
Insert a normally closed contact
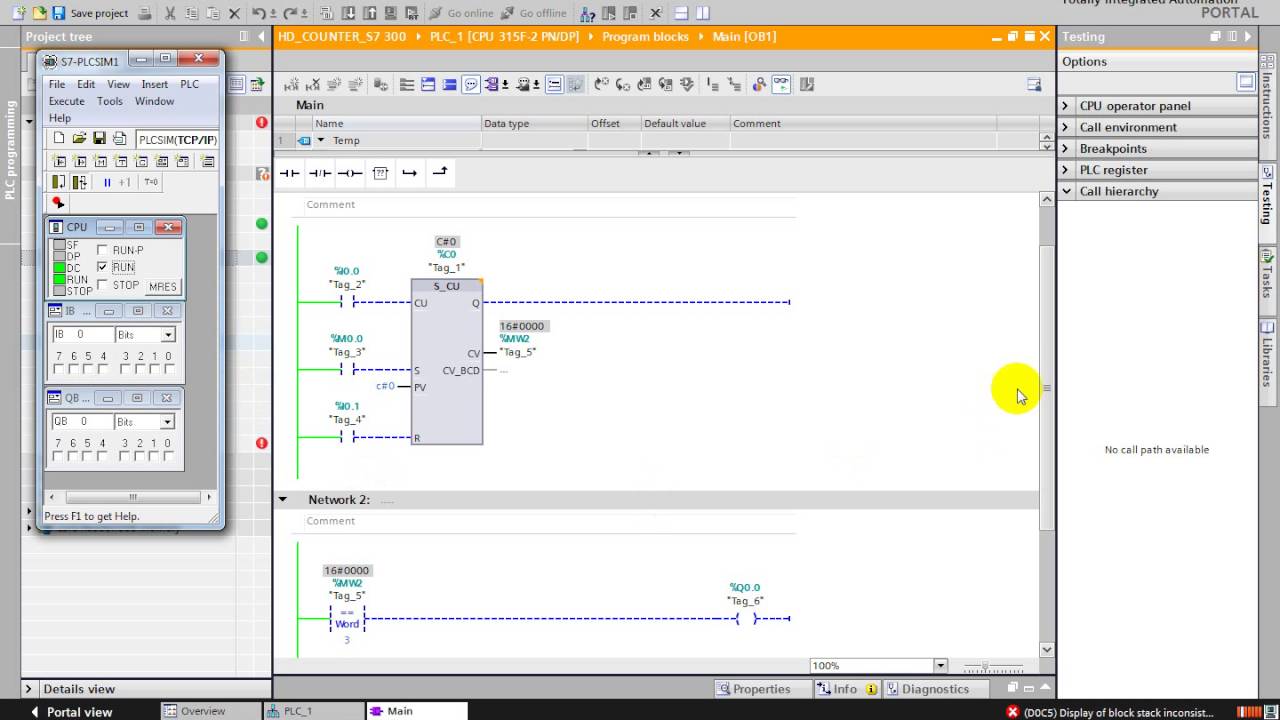pyautogui.click(x=319, y=173)
